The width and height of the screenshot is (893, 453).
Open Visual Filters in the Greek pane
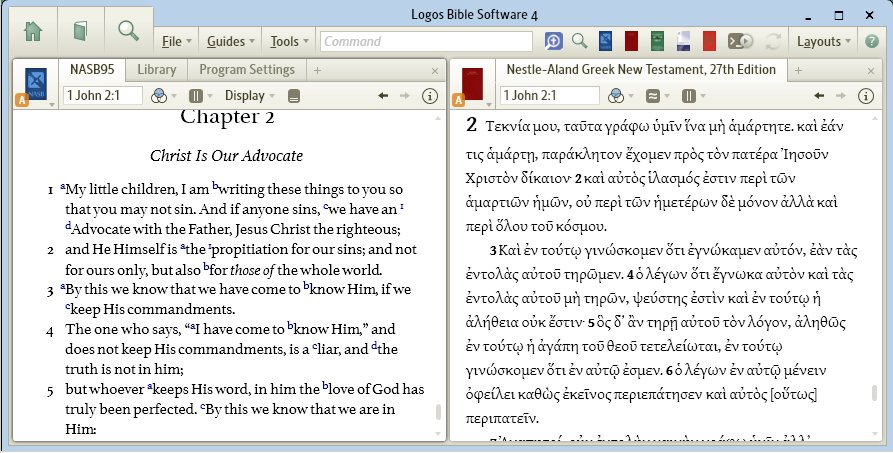[x=616, y=96]
